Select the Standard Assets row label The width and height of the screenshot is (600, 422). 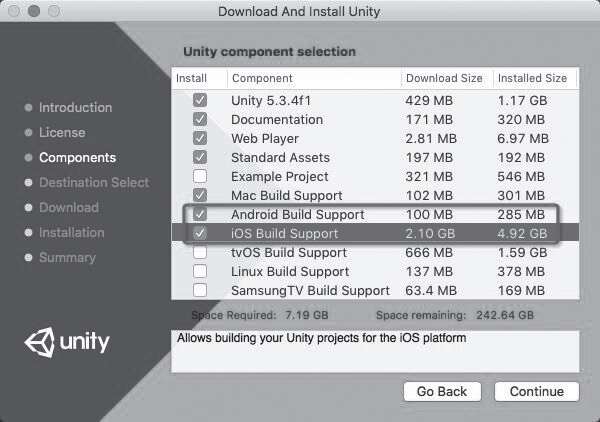tap(280, 157)
